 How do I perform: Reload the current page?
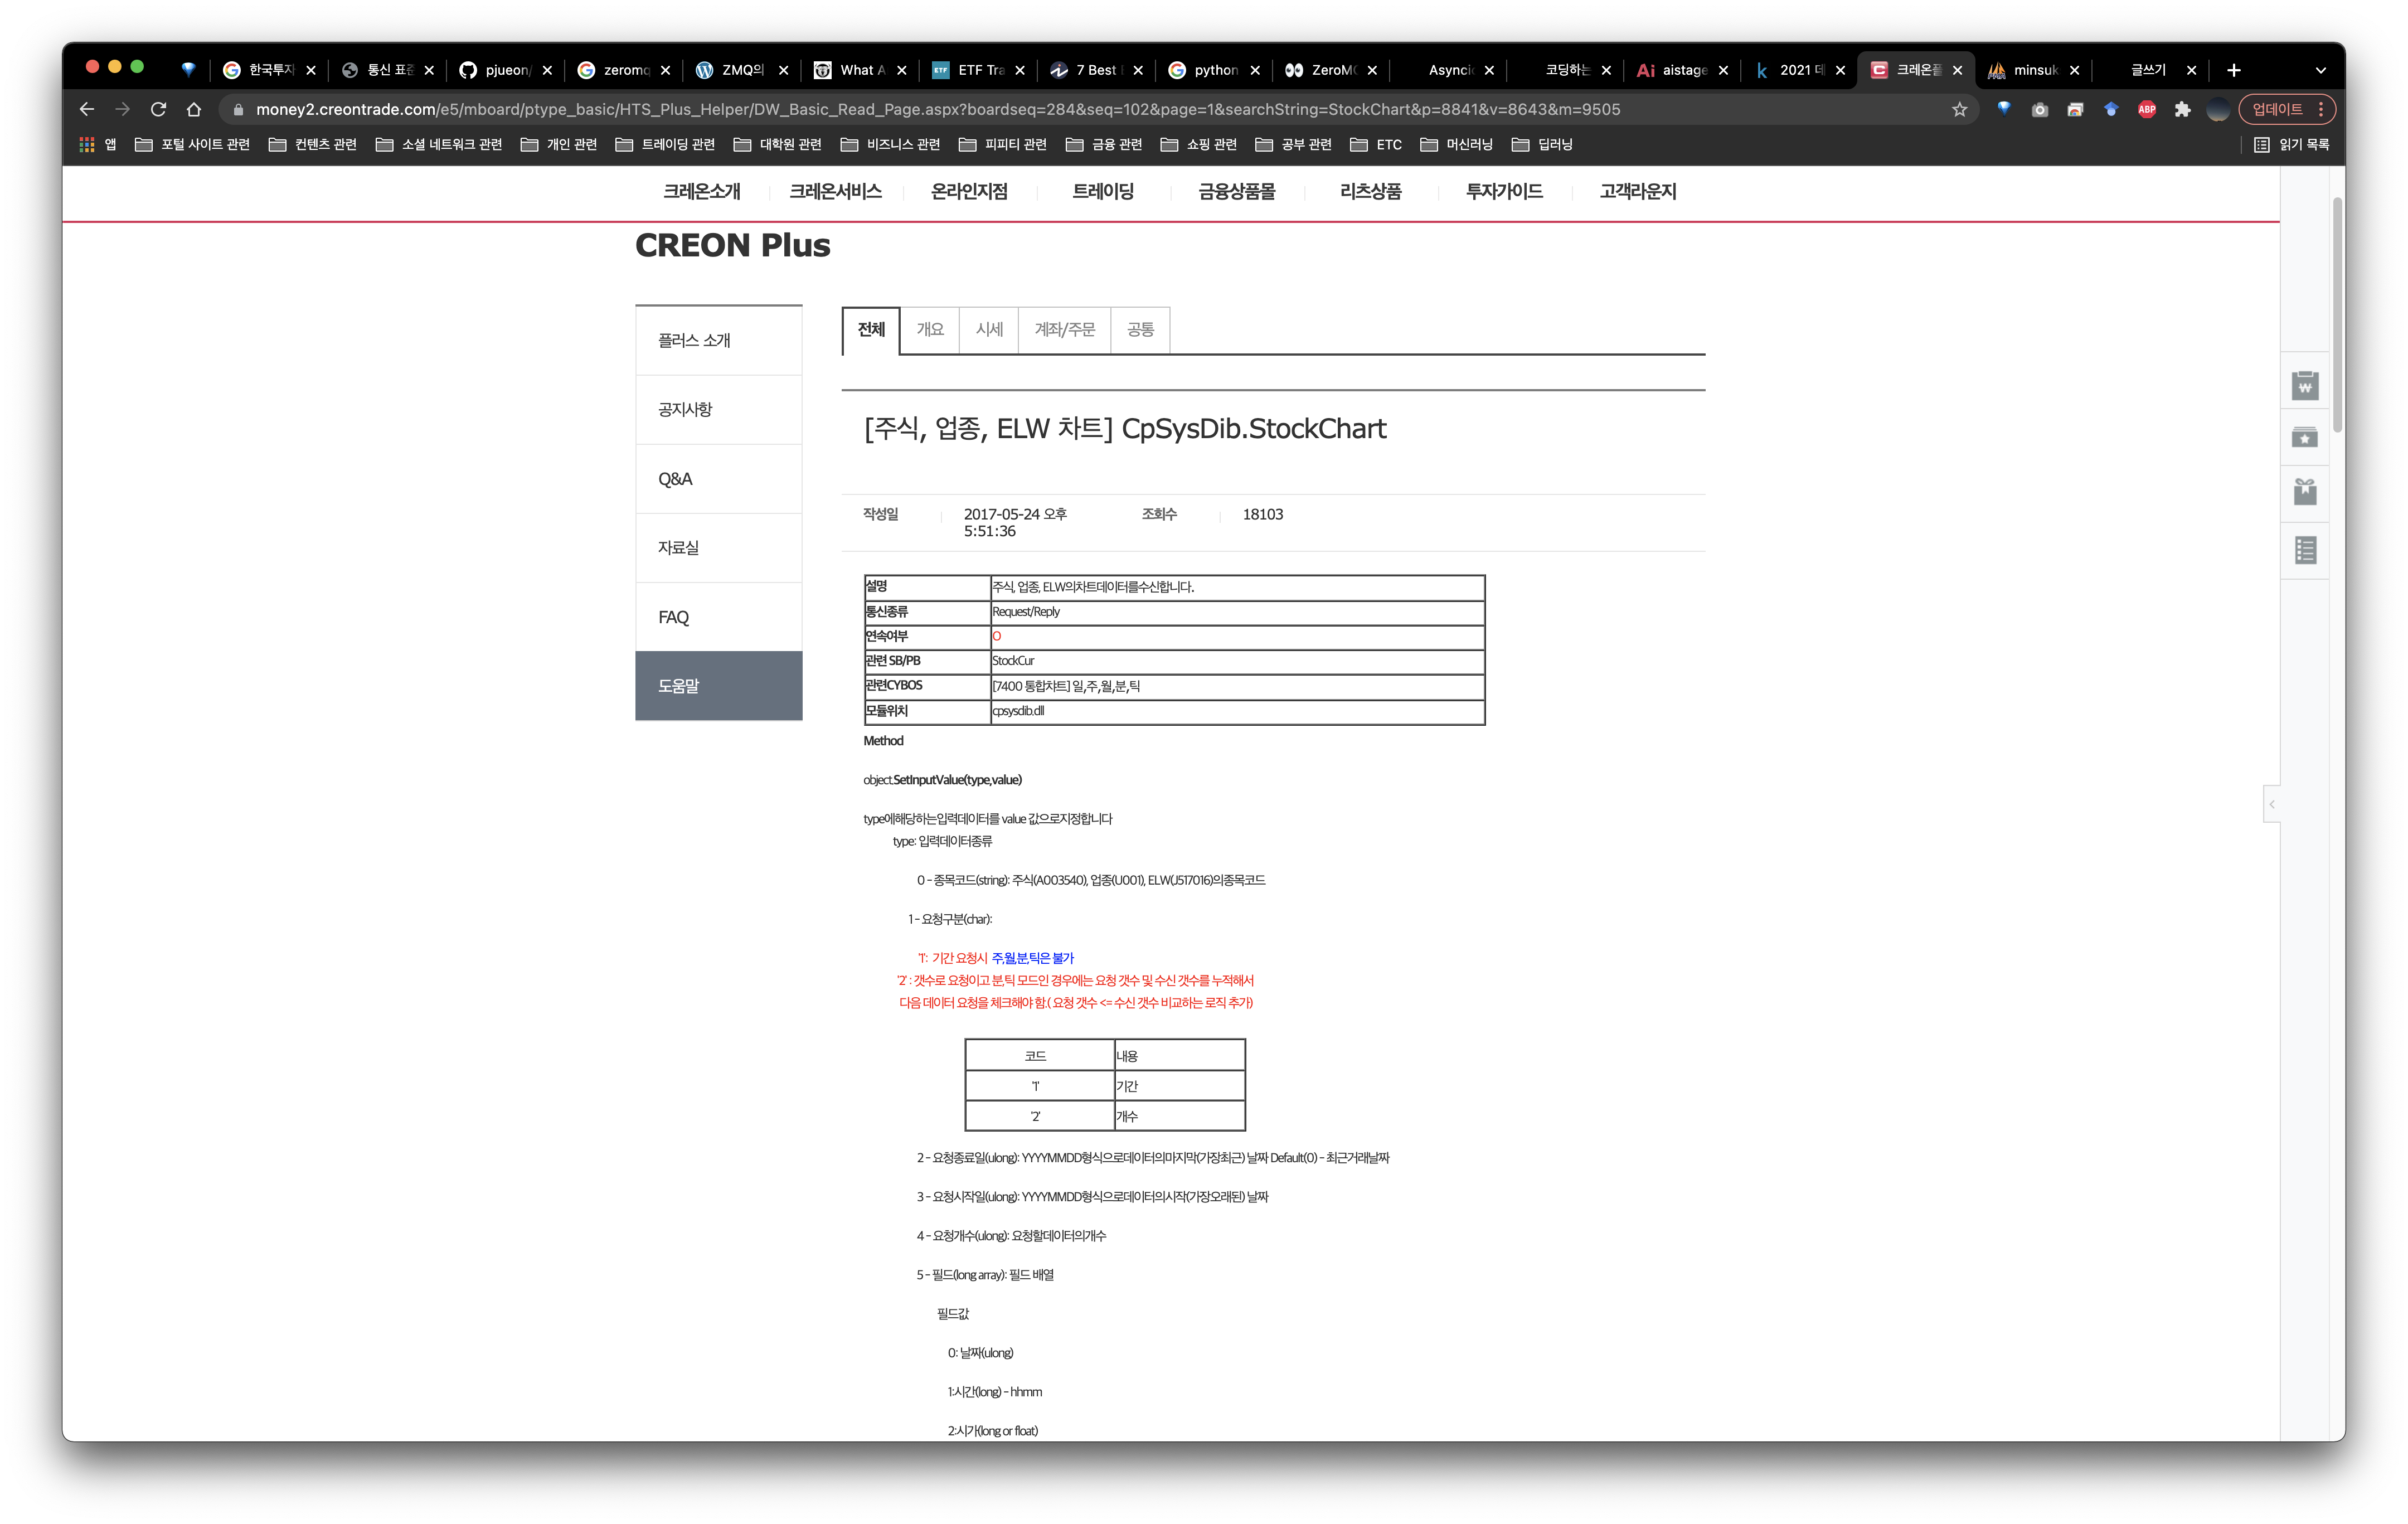pyautogui.click(x=158, y=109)
